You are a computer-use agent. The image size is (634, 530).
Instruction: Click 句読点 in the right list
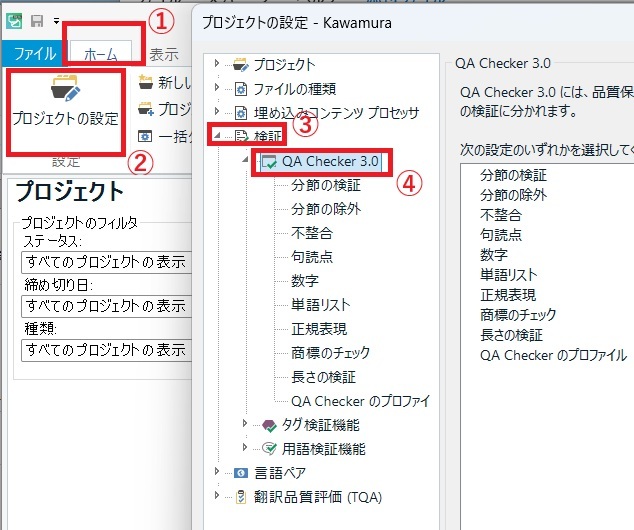pyautogui.click(x=501, y=234)
